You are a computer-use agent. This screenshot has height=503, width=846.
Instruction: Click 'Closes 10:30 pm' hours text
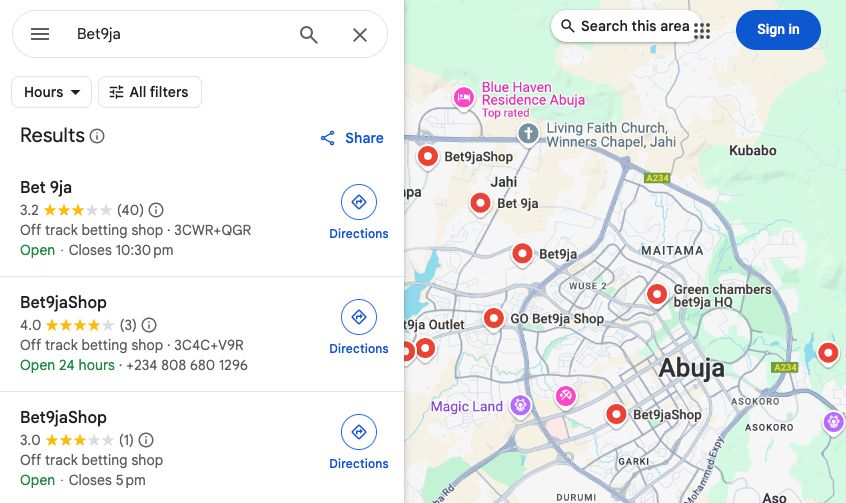(x=121, y=250)
